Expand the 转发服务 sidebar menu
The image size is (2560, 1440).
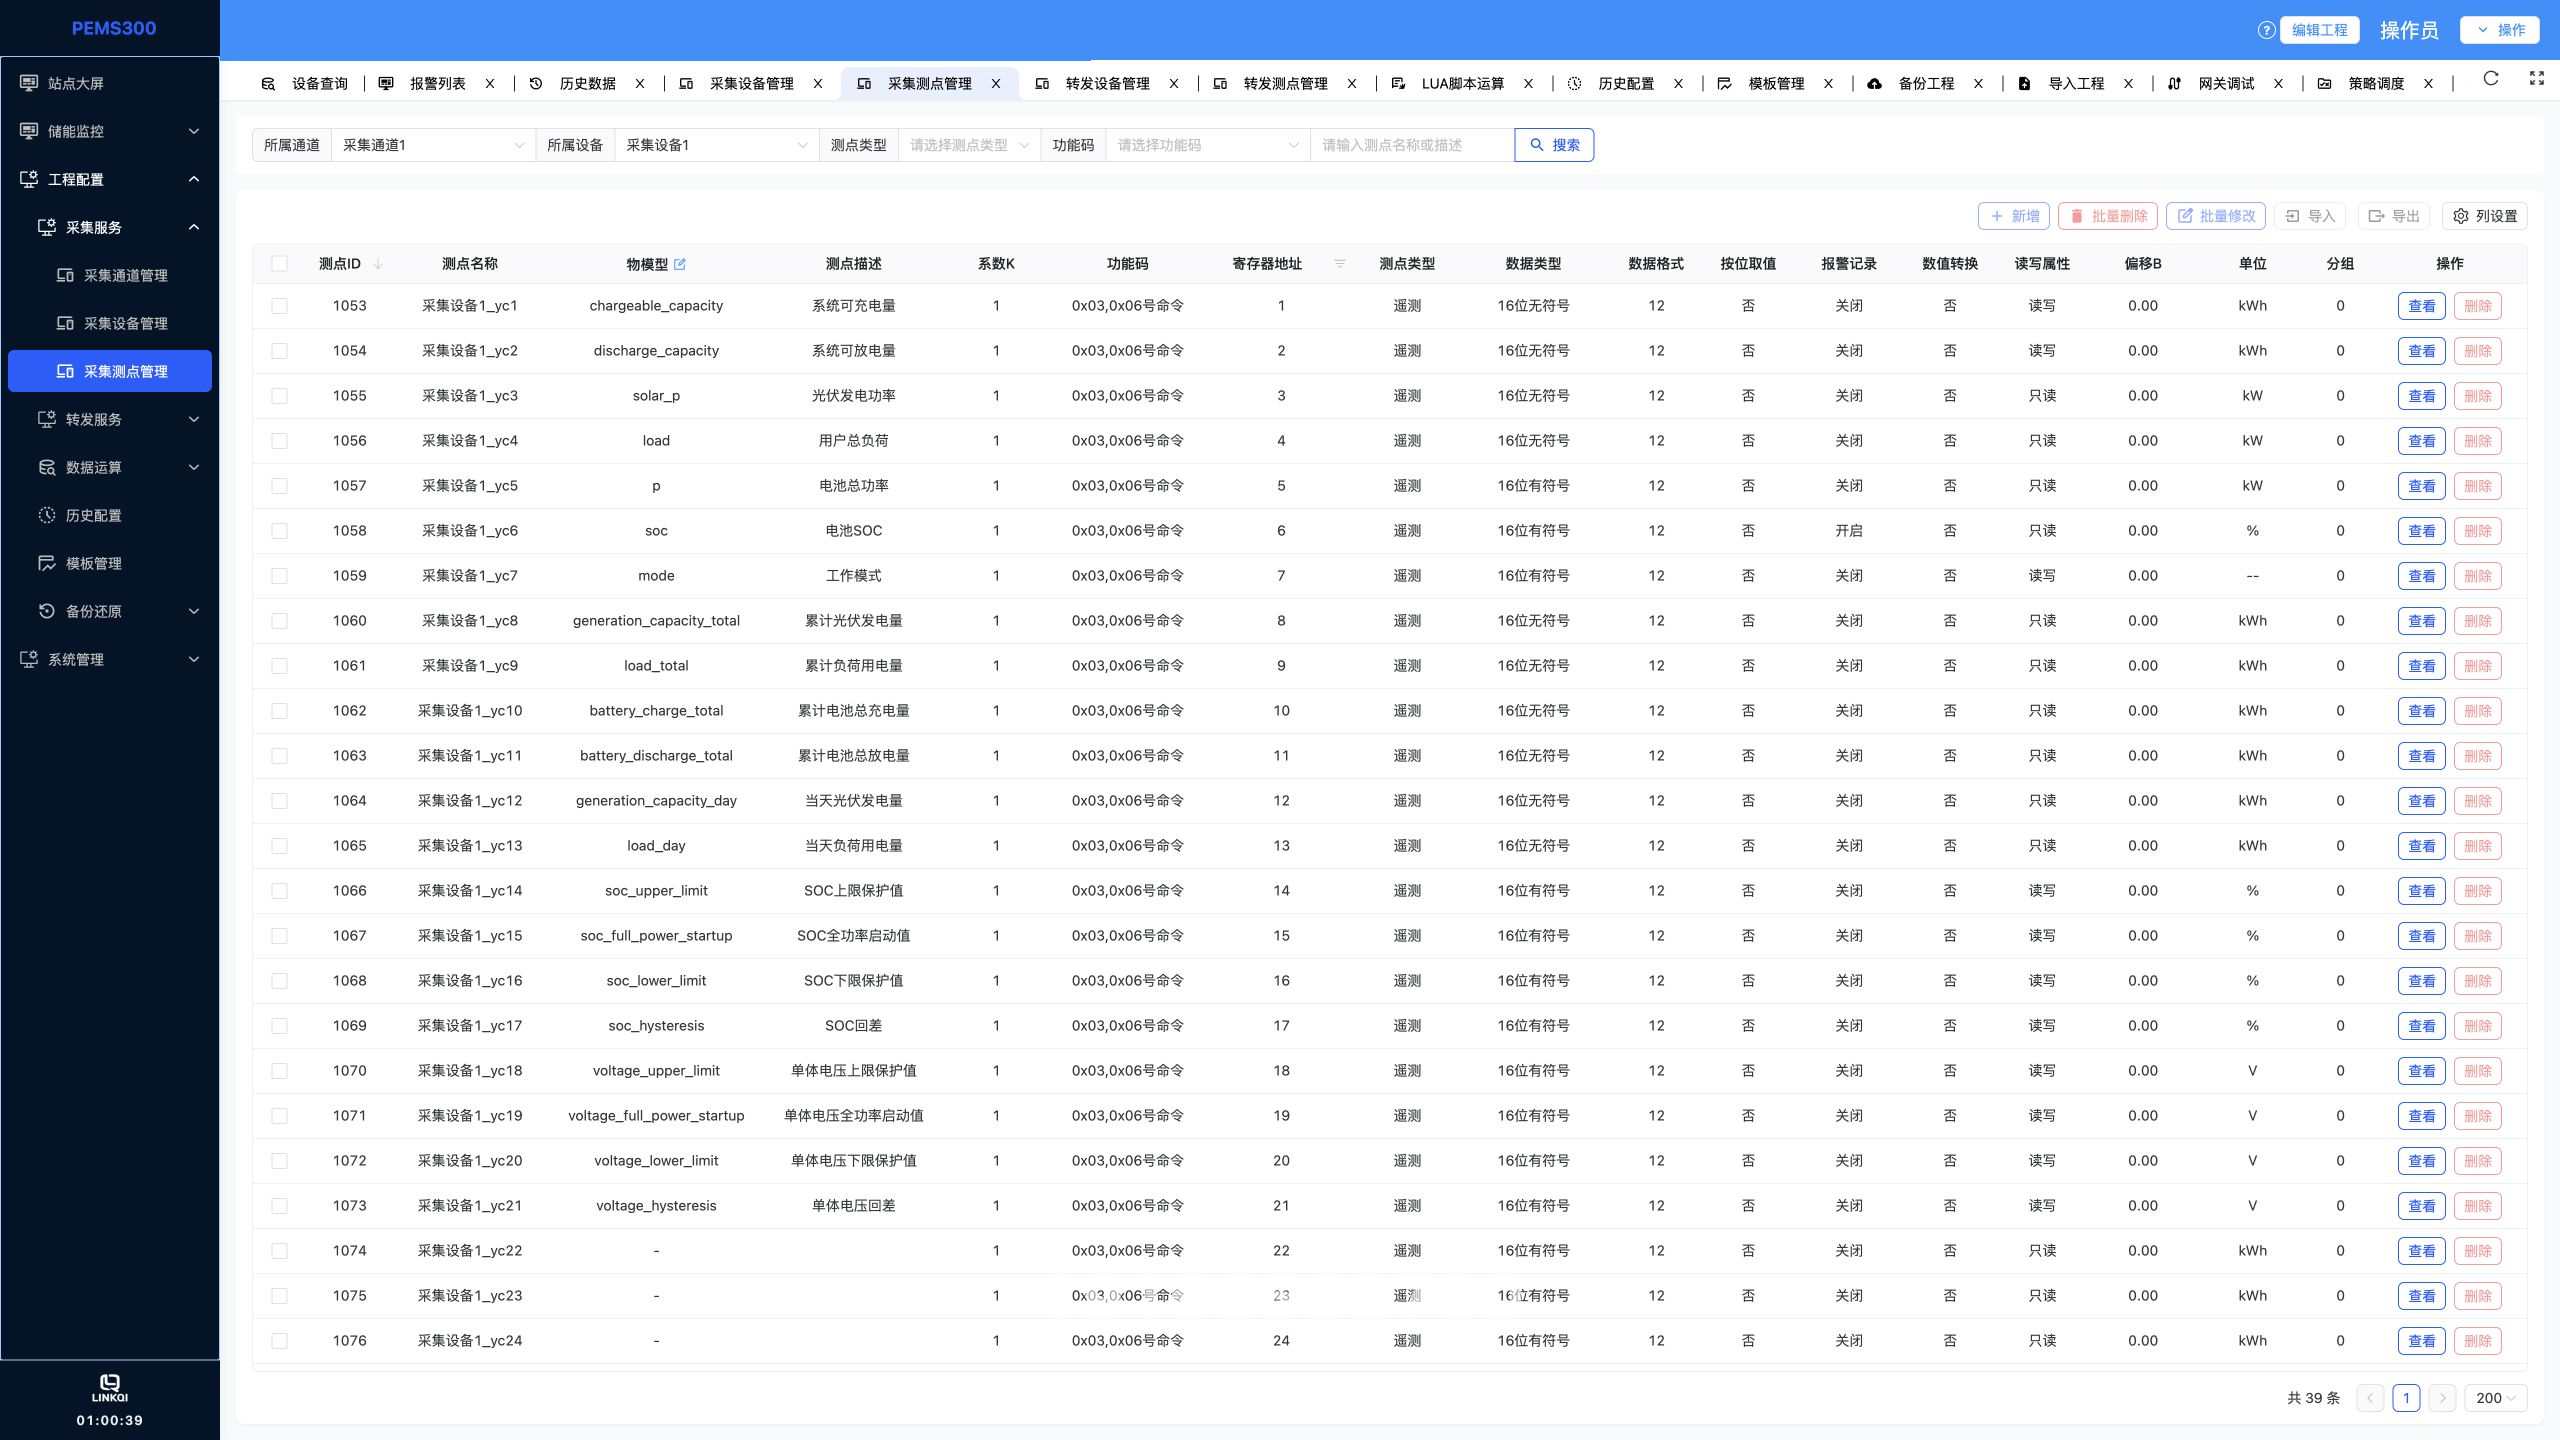point(110,419)
